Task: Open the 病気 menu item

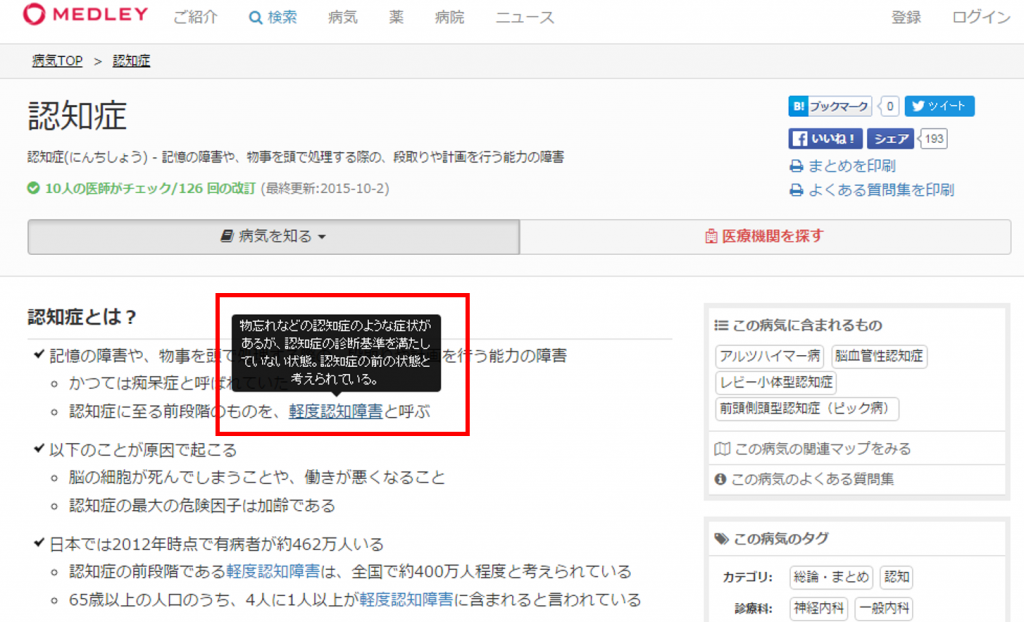Action: click(343, 18)
